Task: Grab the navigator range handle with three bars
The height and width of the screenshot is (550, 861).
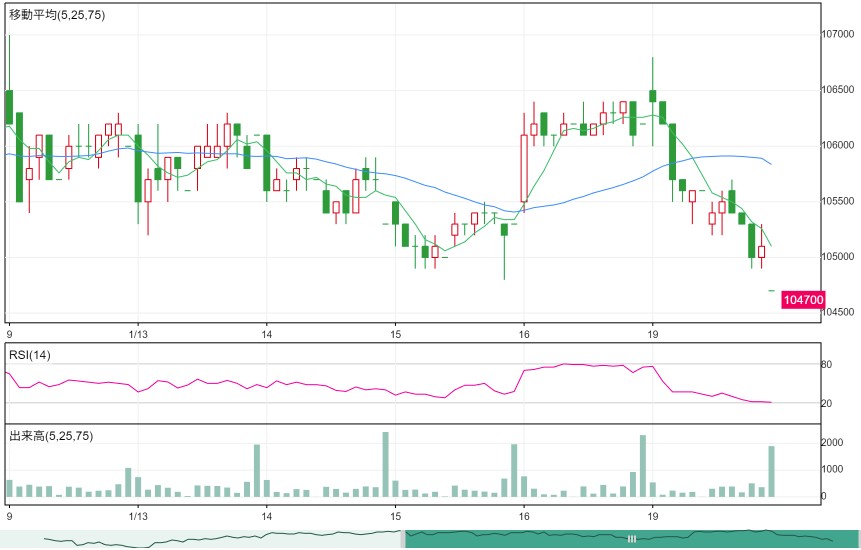Action: [631, 538]
